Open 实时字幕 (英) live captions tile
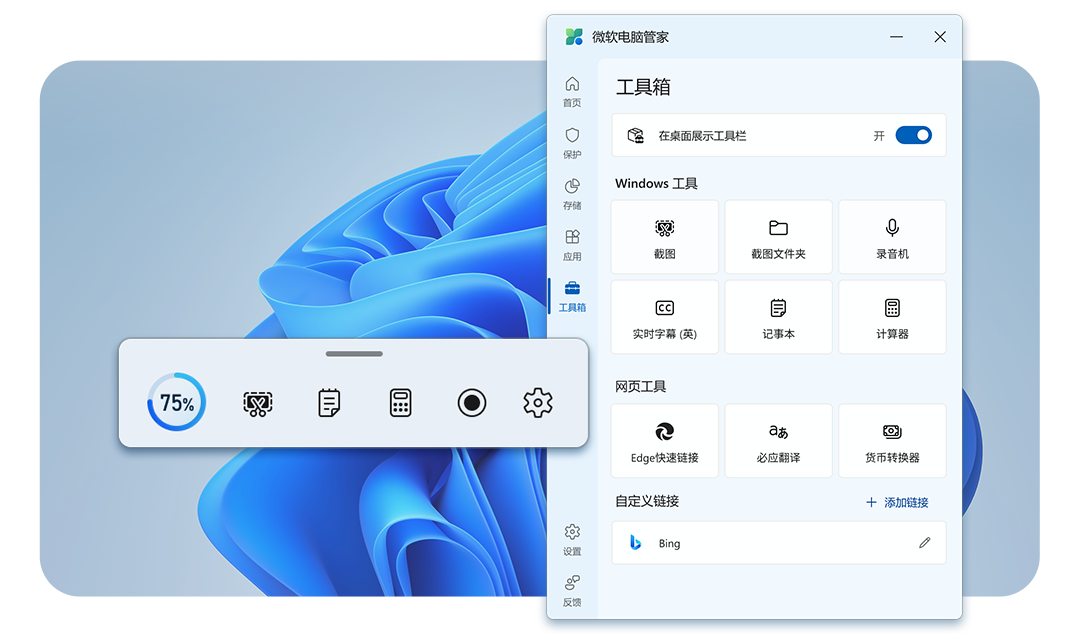Viewport: 1080px width, 634px height. click(665, 317)
